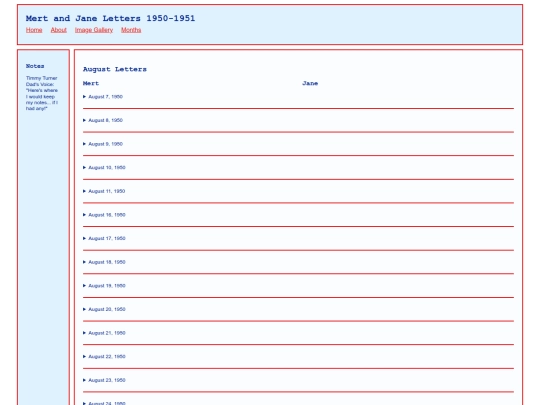Expand the August 7, 1950 letter
The image size is (540, 405).
tap(103, 97)
